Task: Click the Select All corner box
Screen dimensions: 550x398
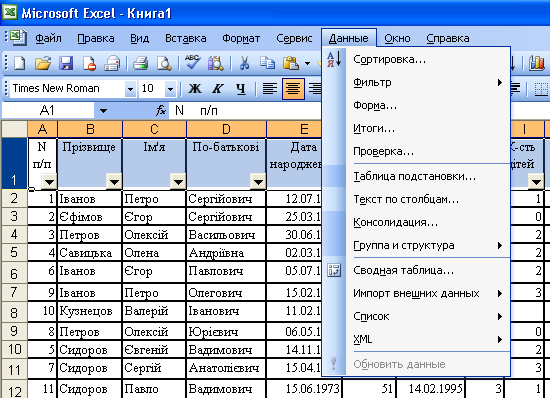Action: click(x=14, y=129)
